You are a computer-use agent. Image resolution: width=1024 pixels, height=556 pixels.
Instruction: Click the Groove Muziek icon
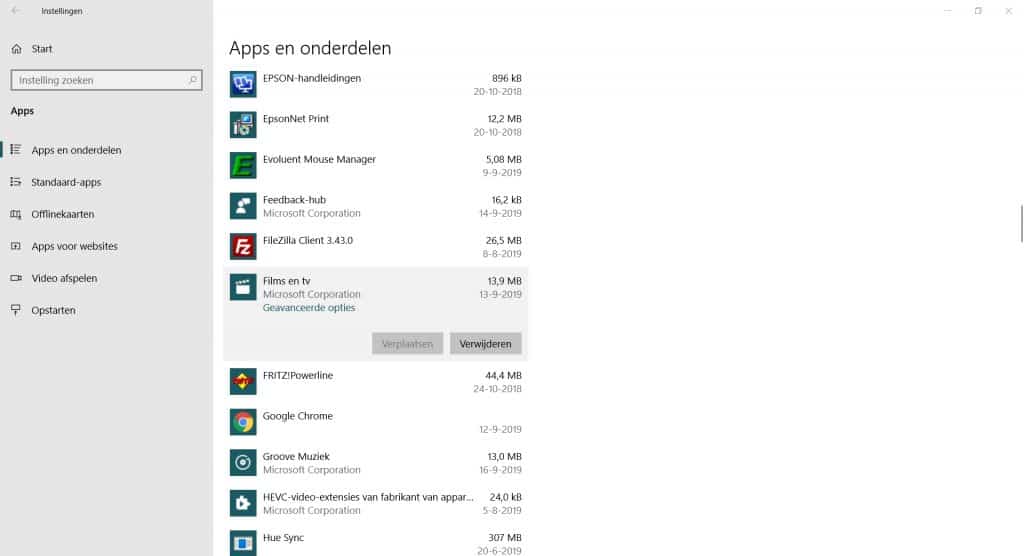(243, 463)
